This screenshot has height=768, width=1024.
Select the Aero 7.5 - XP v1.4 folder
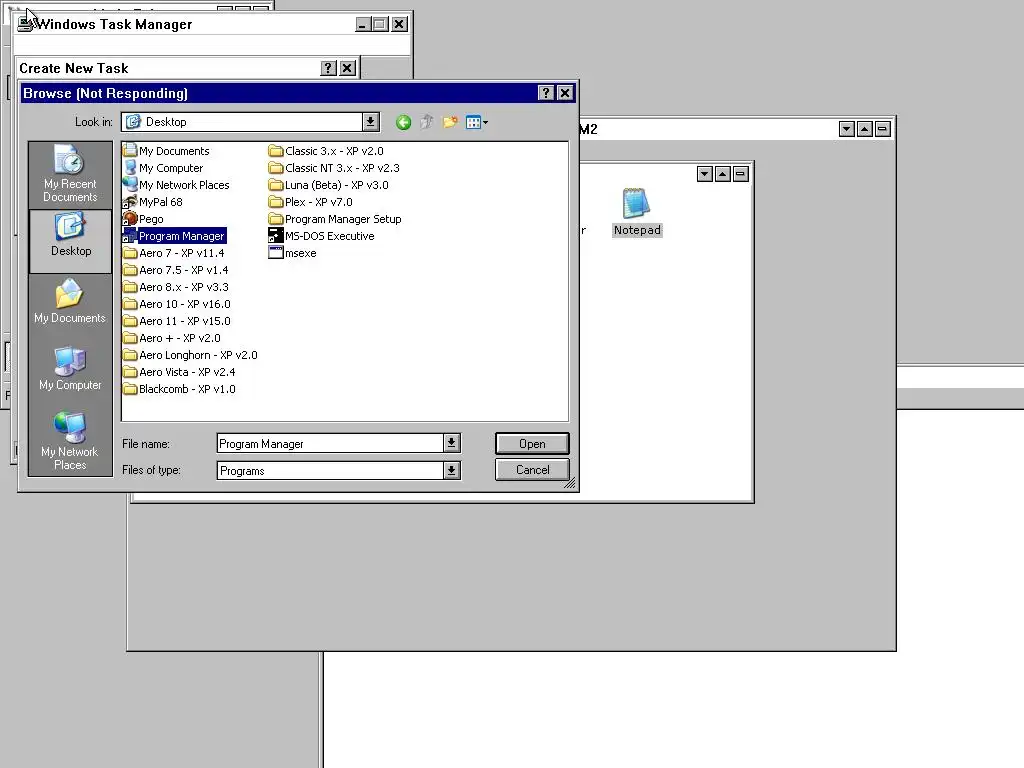click(x=176, y=270)
